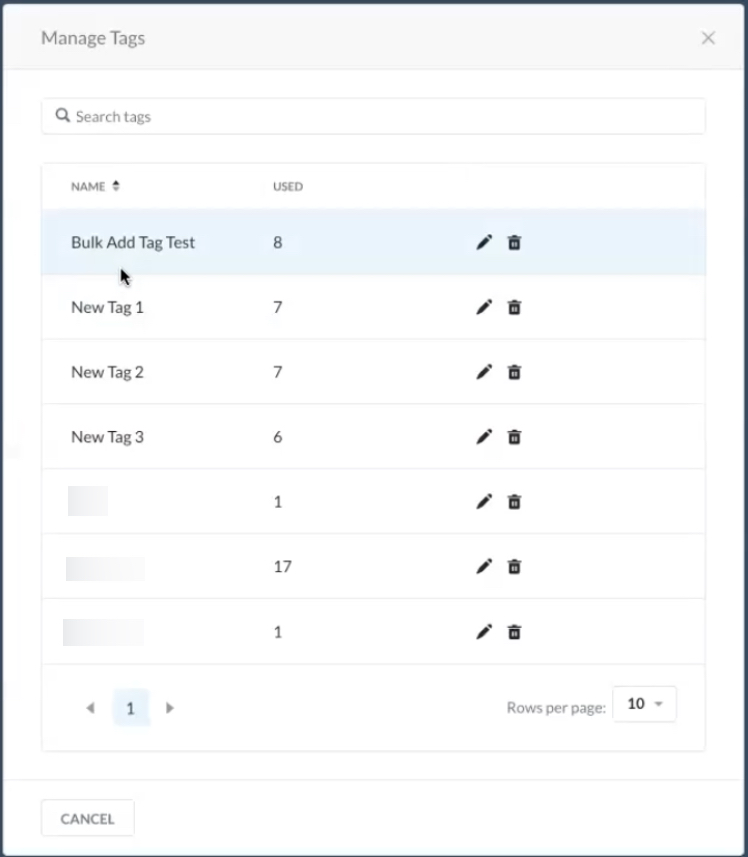
Task: Click the search magnifier icon
Action: (63, 115)
